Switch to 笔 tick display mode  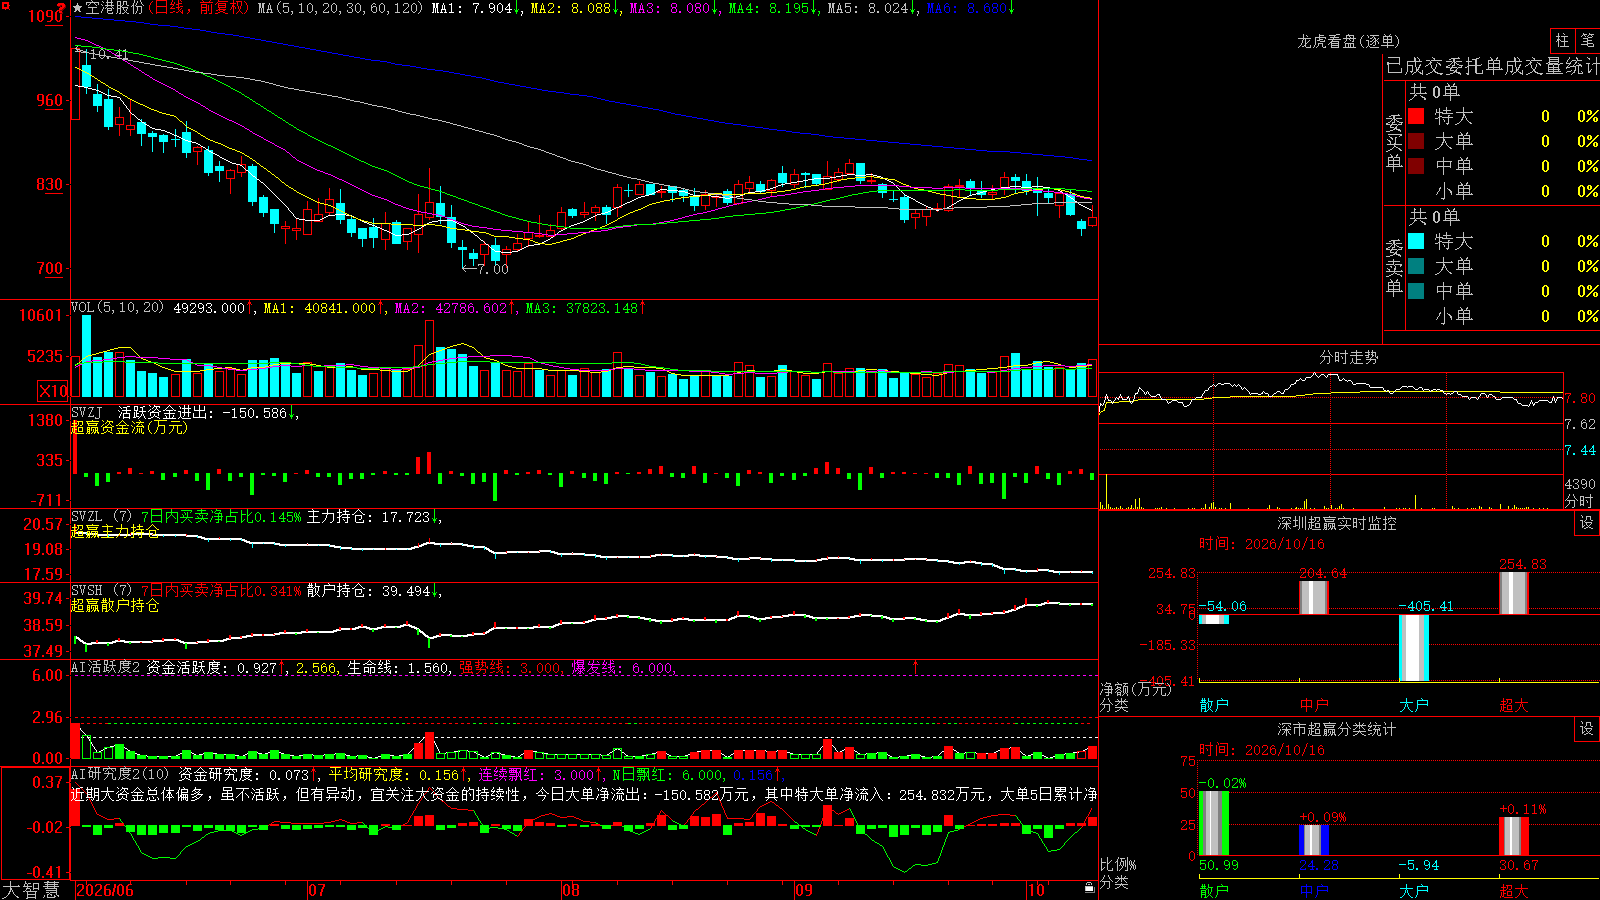[1587, 40]
